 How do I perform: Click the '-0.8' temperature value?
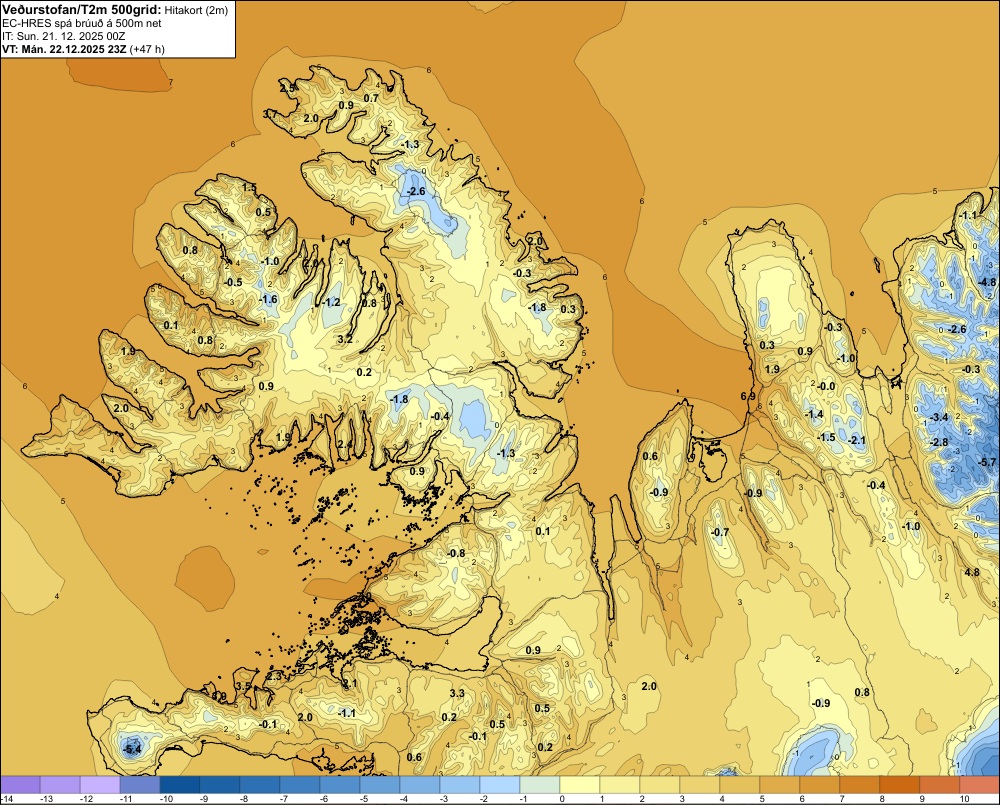pos(457,553)
